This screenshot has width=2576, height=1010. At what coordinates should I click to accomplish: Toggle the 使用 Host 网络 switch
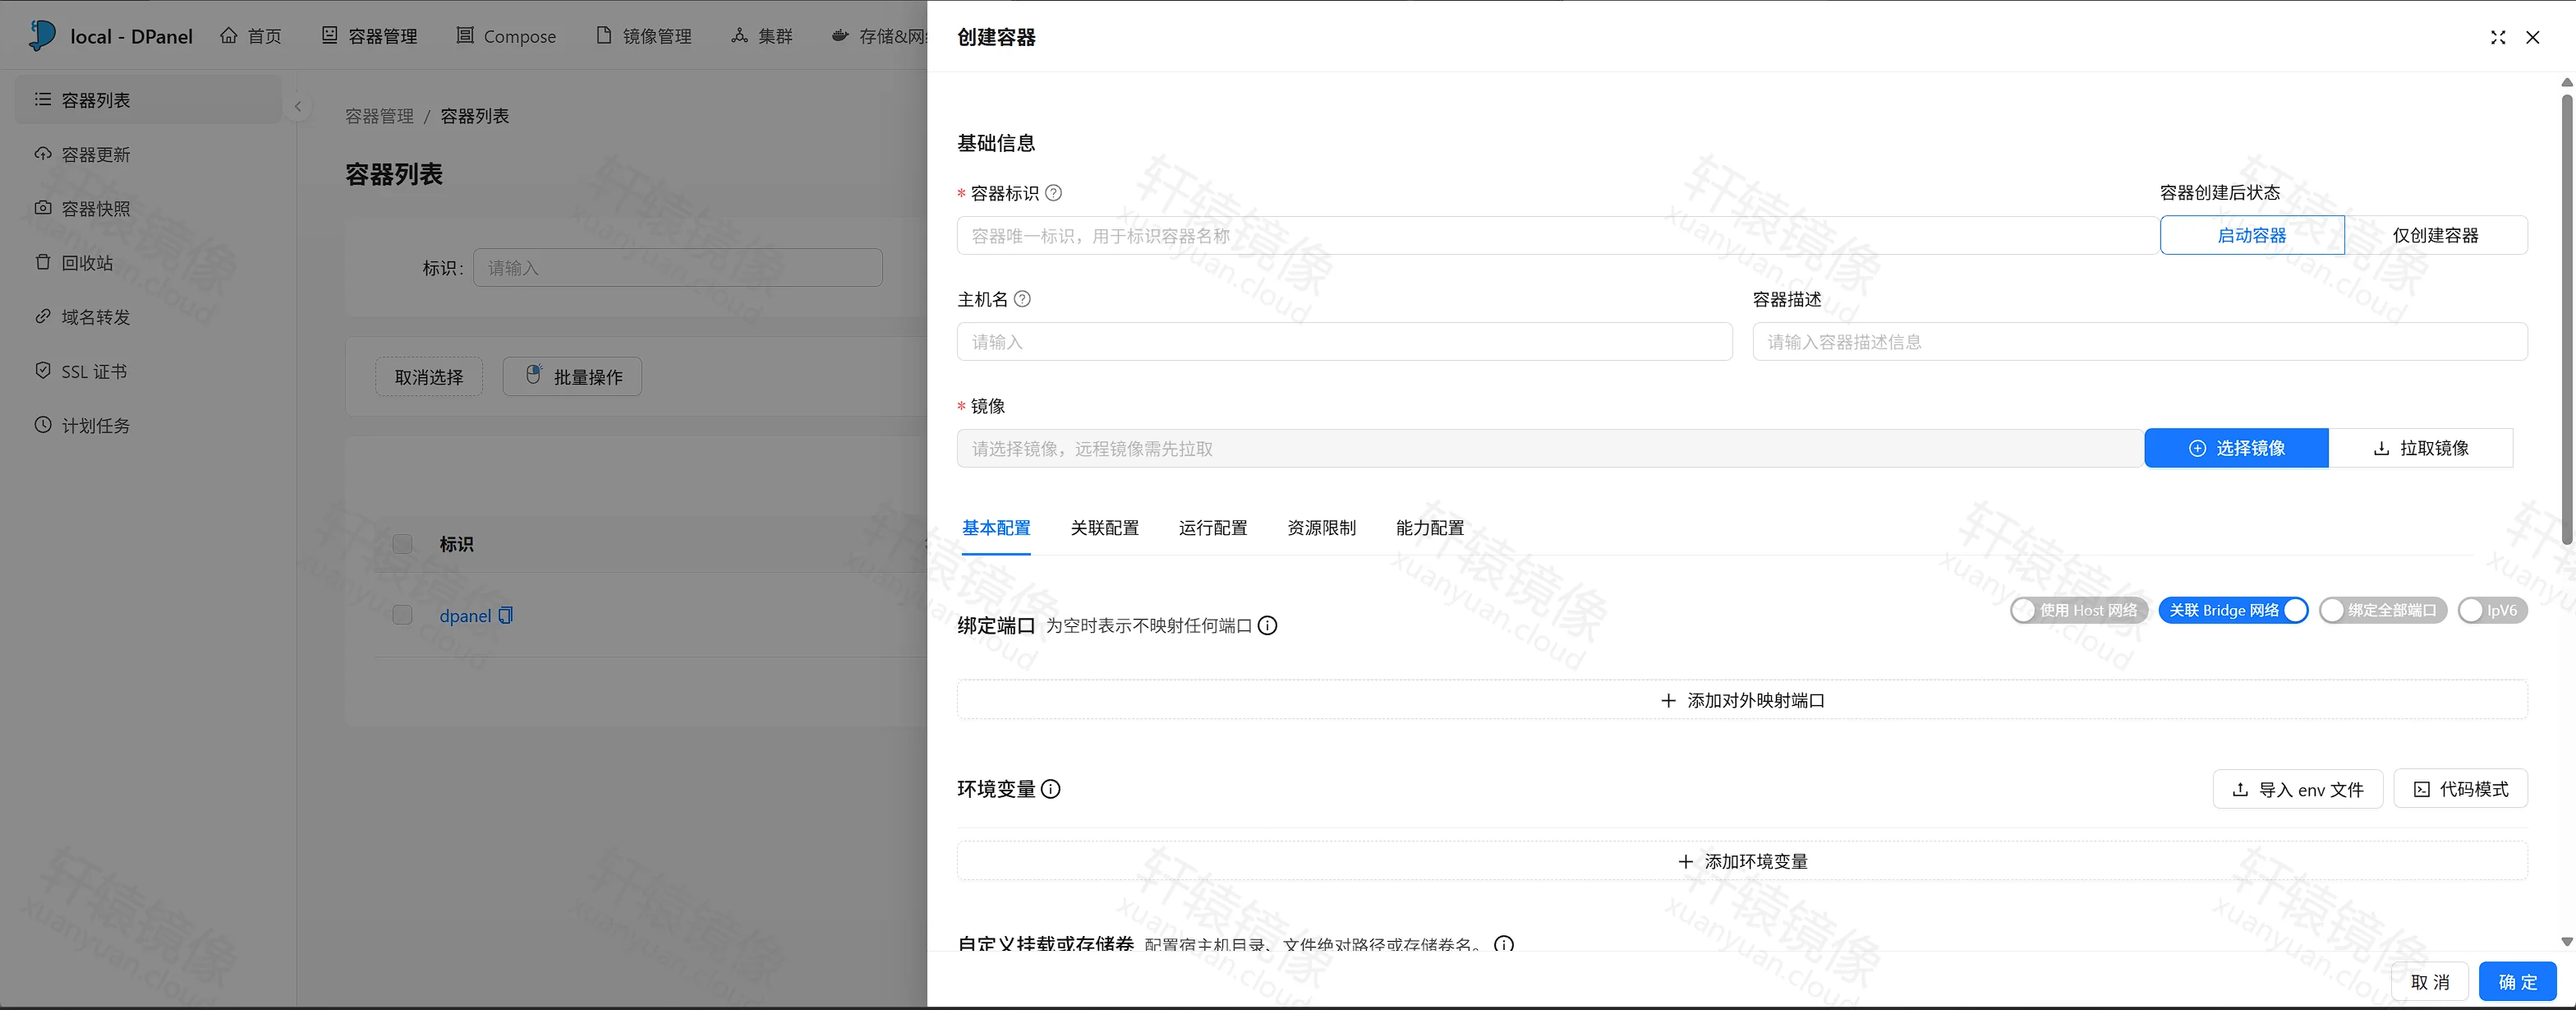coord(2079,610)
